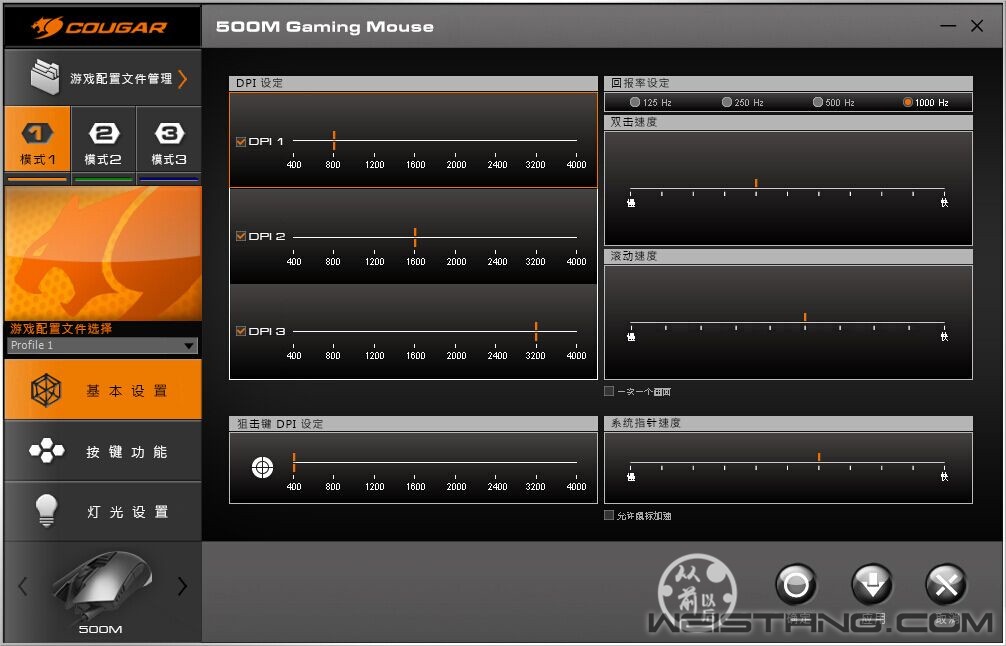Select the 500M mouse thumbnail
This screenshot has height=646, width=1006.
(101, 587)
